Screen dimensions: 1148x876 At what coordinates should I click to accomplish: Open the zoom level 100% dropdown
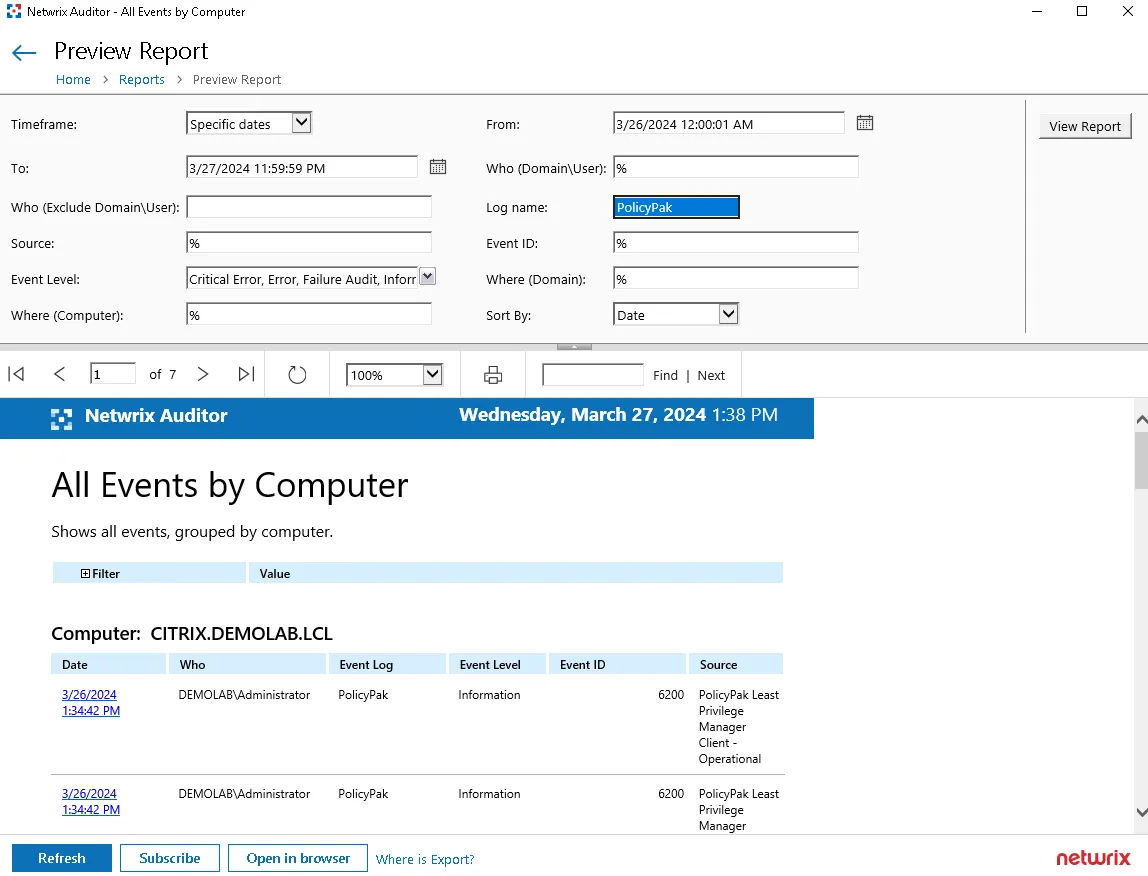432,375
